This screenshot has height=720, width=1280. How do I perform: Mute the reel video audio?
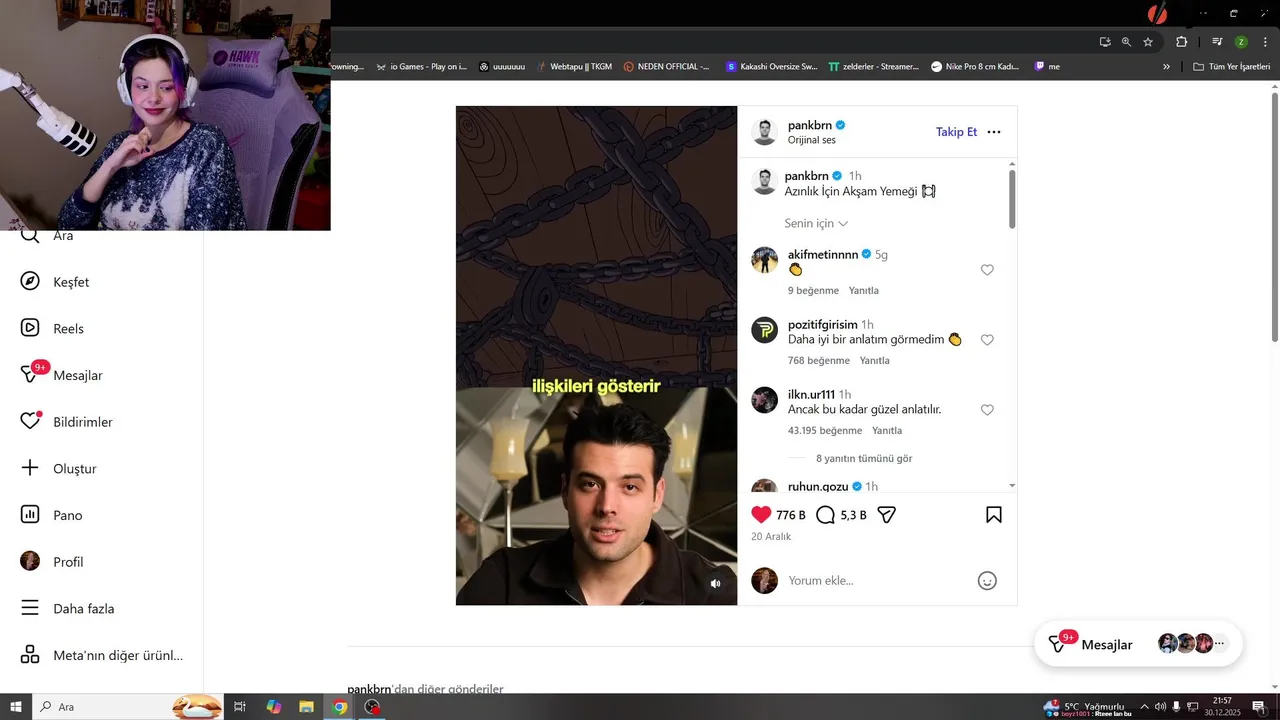coord(715,583)
